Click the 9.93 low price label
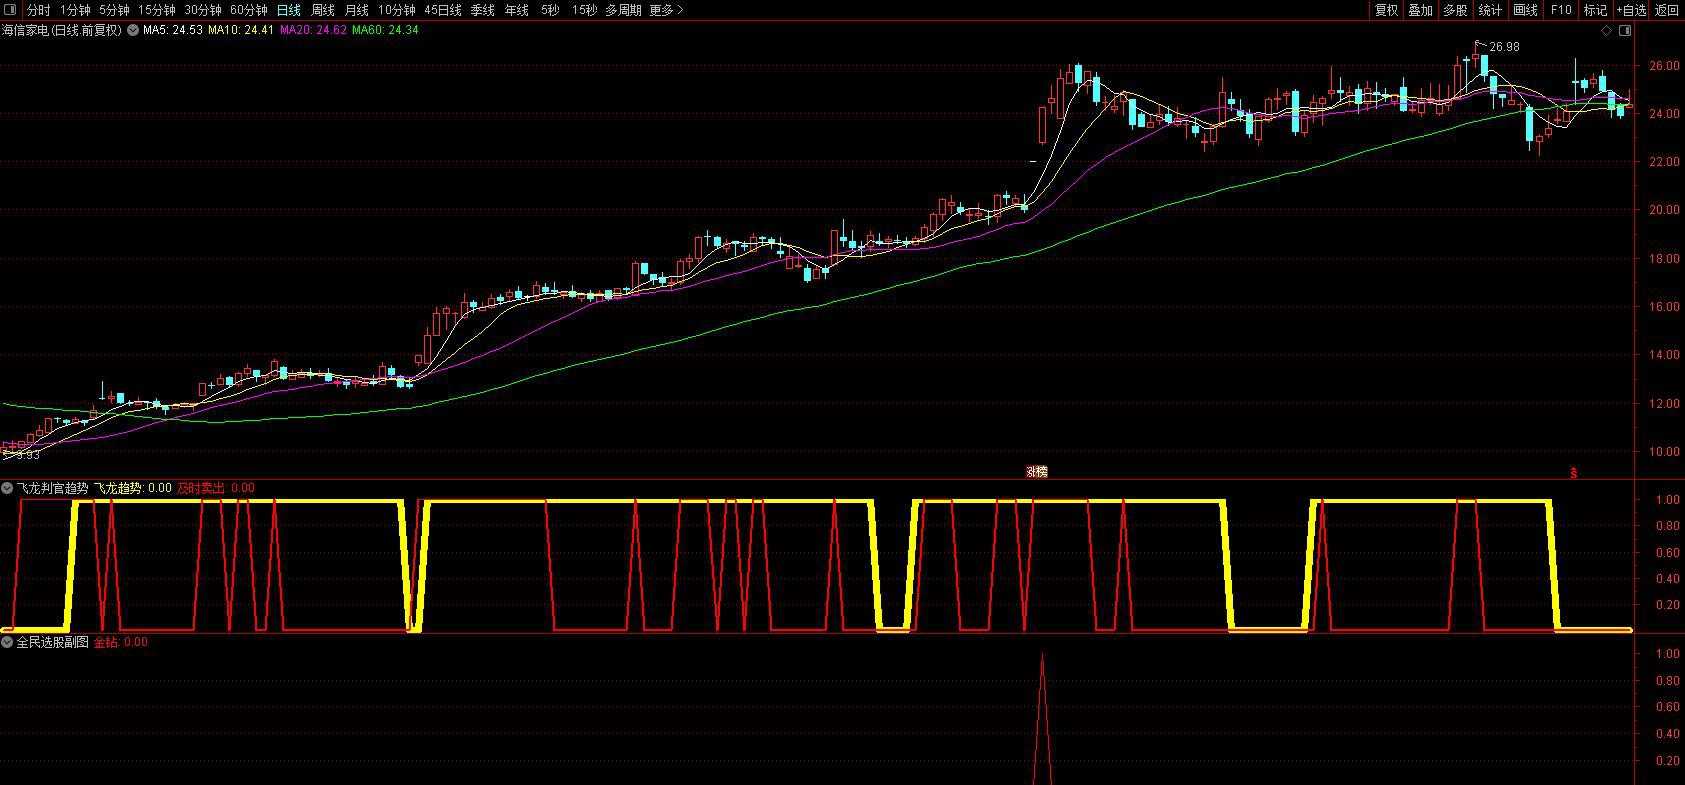 pyautogui.click(x=27, y=455)
